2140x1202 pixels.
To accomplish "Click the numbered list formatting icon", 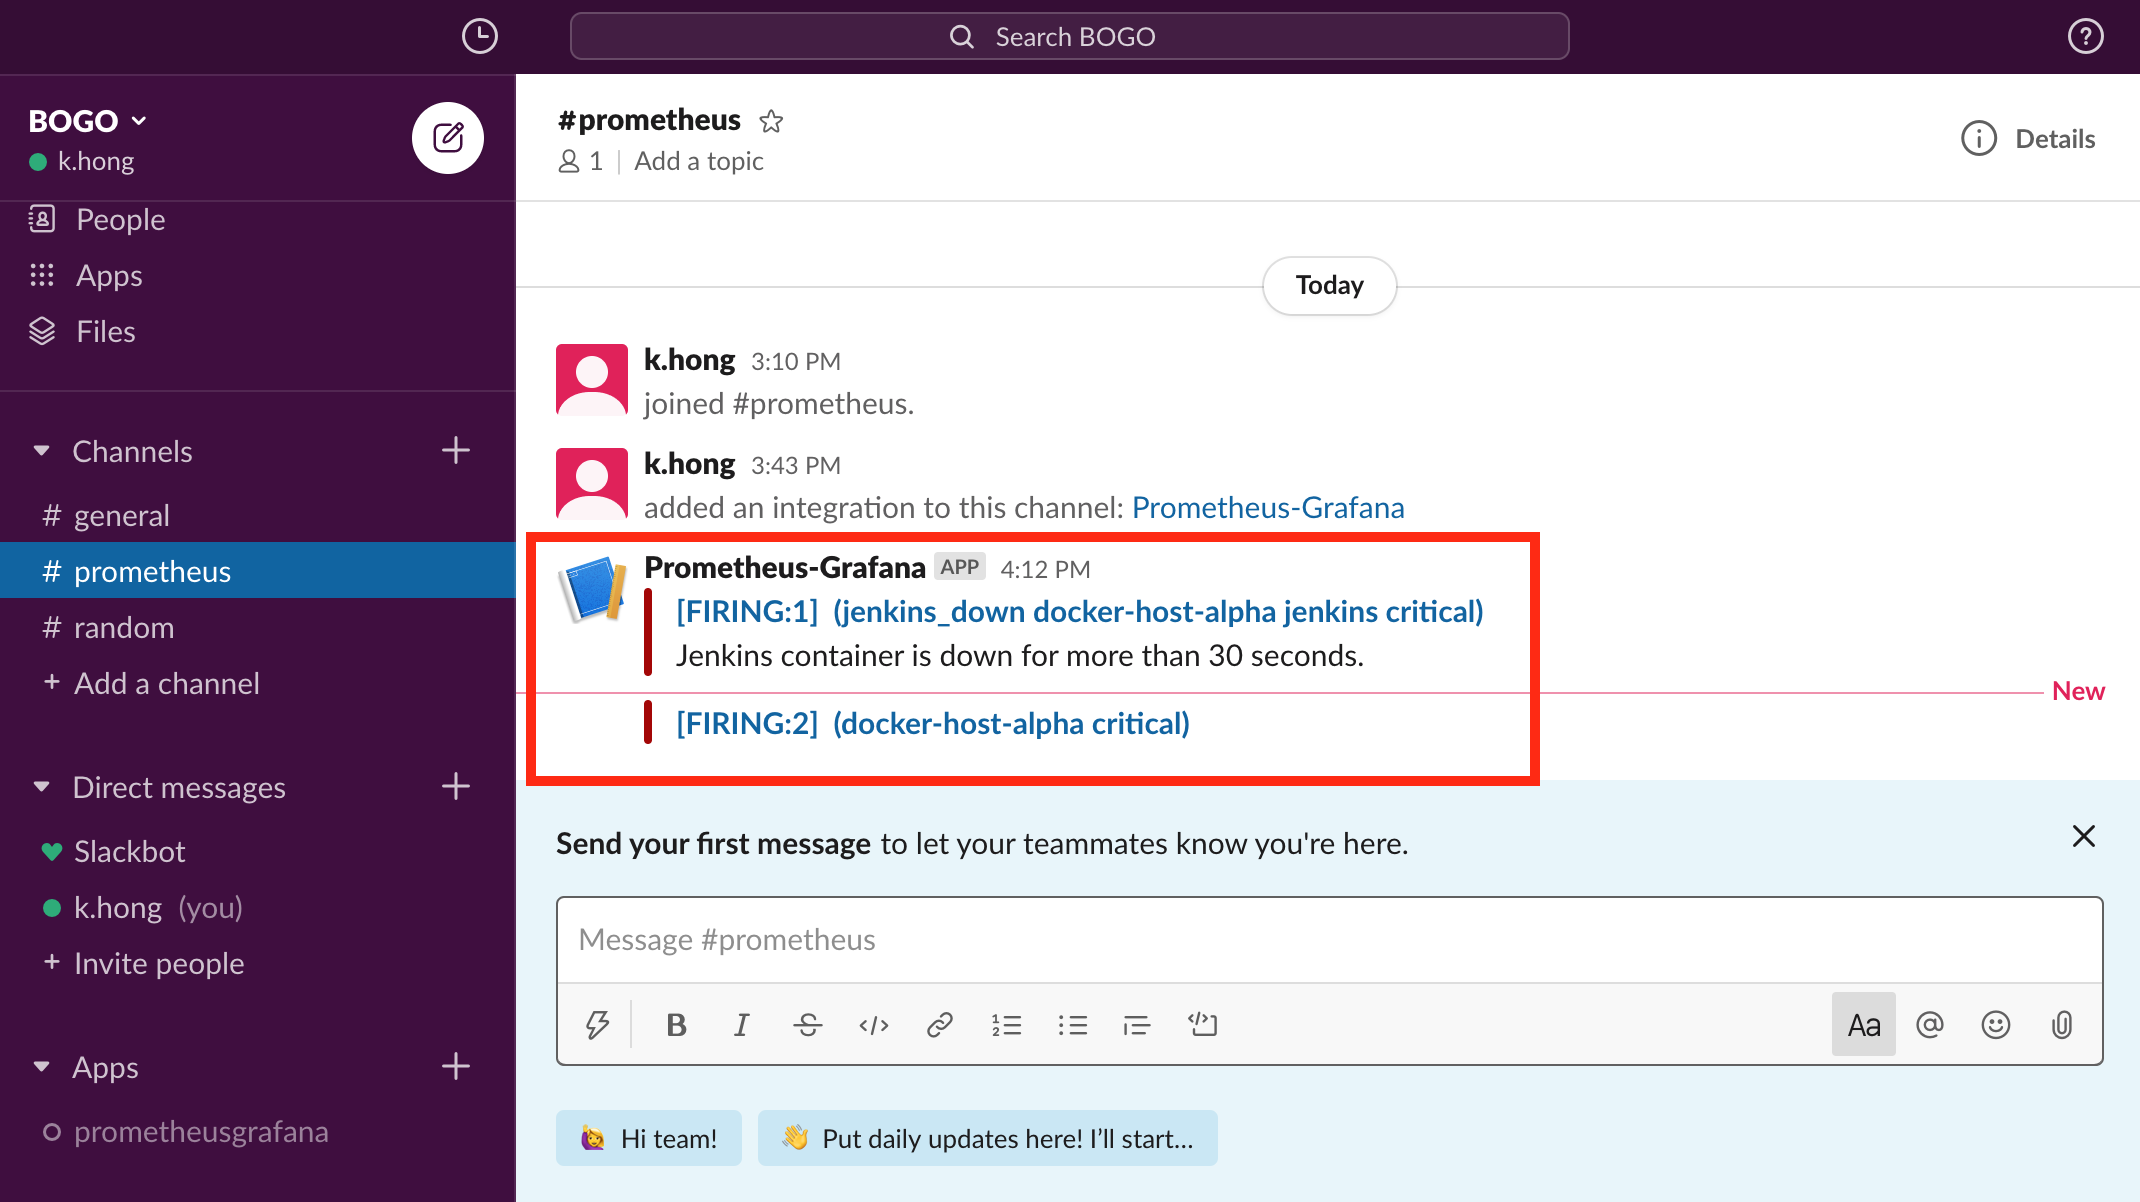I will tap(1005, 1024).
